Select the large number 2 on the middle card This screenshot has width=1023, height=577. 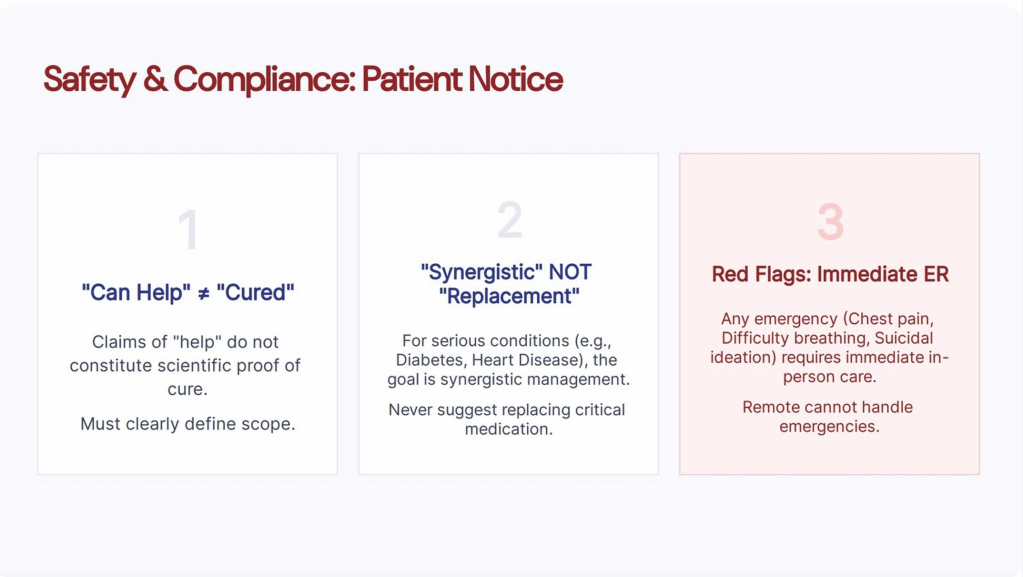click(509, 220)
